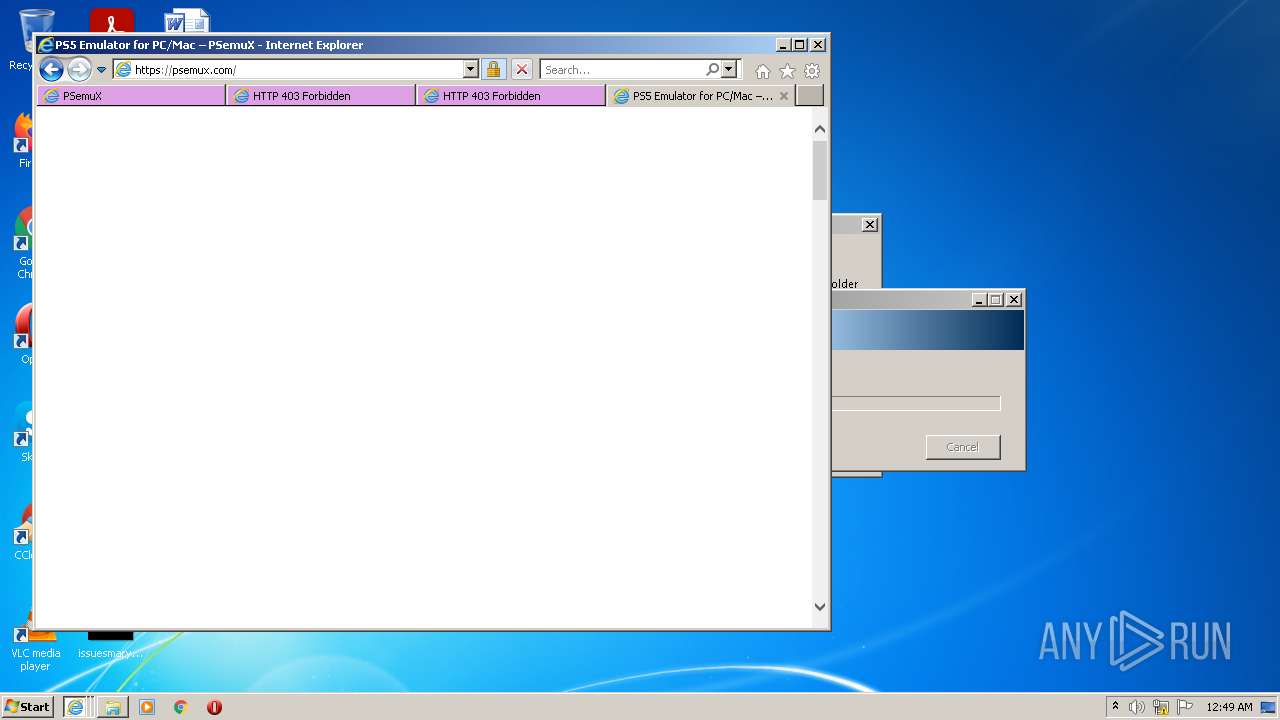Open the recent pages dropdown arrow
The width and height of the screenshot is (1280, 720).
point(101,70)
